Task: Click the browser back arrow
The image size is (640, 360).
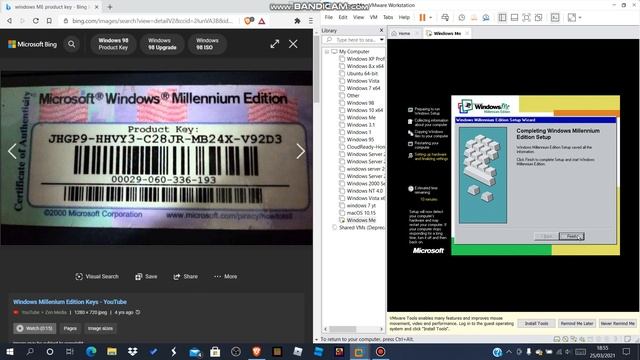Action: [x=9, y=21]
